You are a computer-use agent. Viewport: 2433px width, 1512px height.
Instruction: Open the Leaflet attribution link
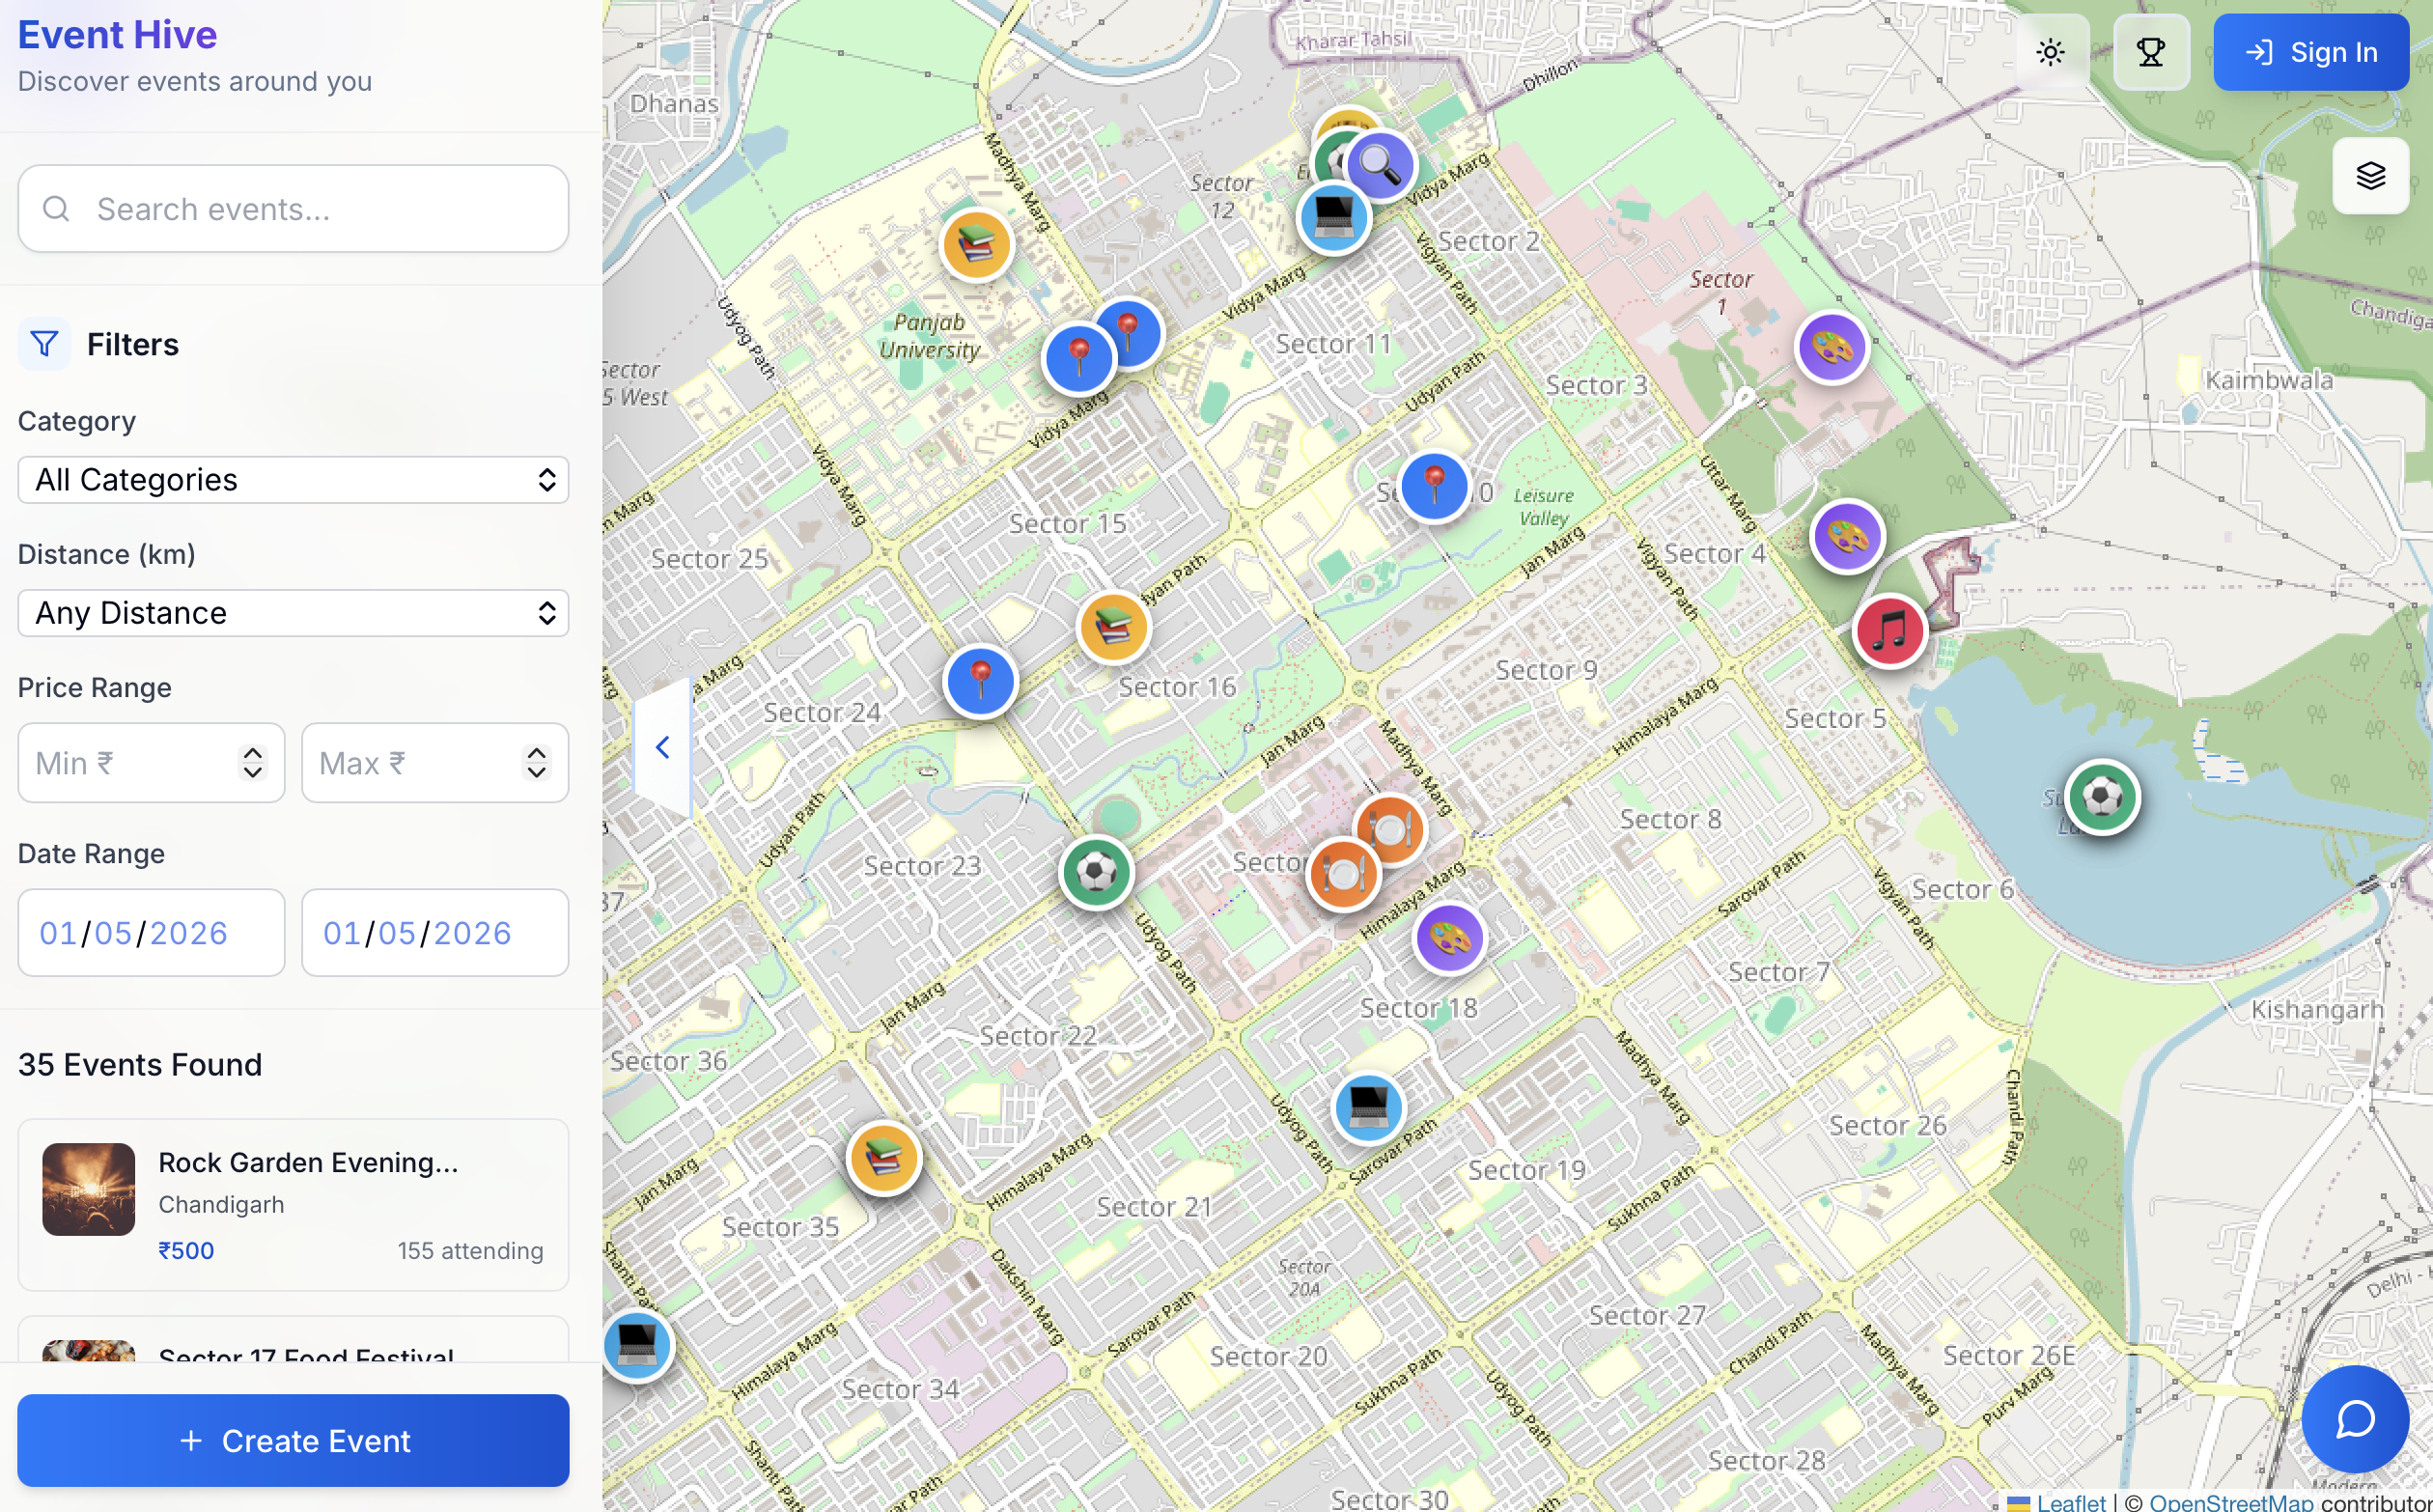(2070, 1502)
